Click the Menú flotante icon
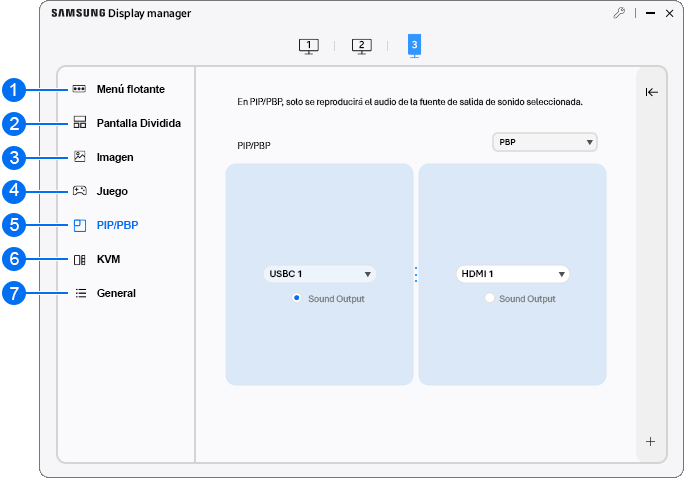The image size is (684, 478). pyautogui.click(x=80, y=89)
